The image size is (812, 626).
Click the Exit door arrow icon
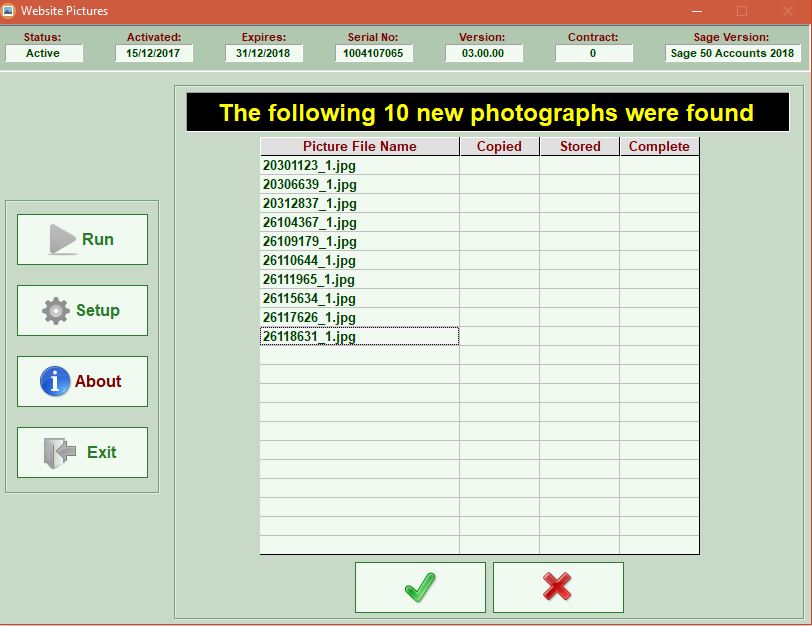(x=60, y=453)
